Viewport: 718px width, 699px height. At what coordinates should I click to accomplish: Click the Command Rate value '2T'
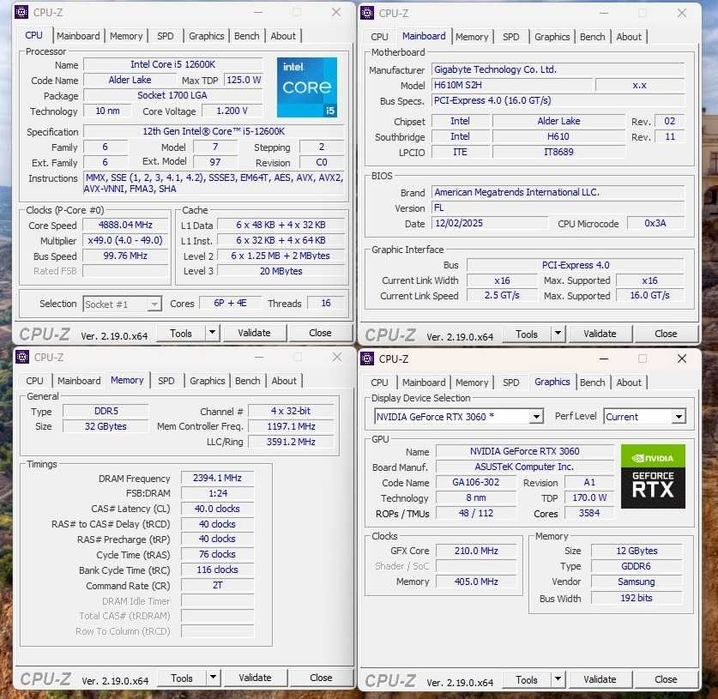[217, 585]
